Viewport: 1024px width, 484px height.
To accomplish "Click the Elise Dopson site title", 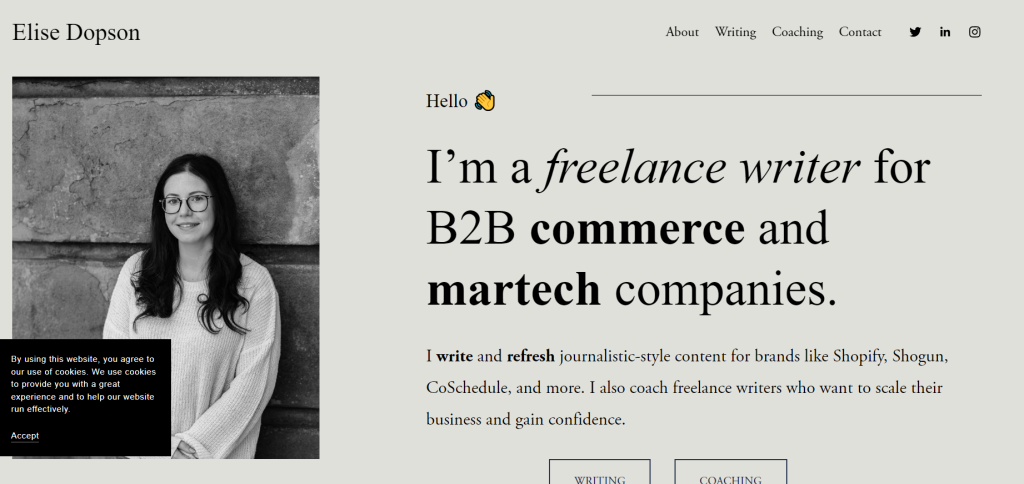I will pyautogui.click(x=76, y=33).
